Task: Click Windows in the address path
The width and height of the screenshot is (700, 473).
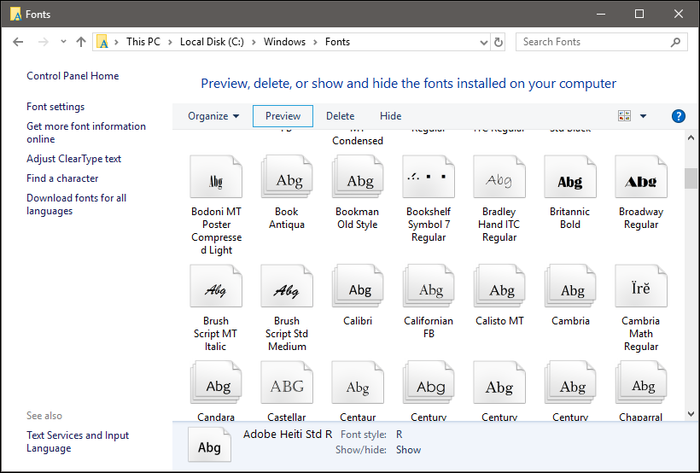Action: point(284,41)
